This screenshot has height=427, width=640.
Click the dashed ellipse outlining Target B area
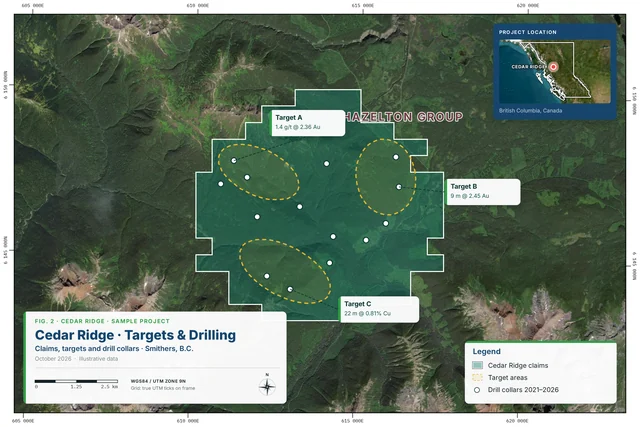pyautogui.click(x=386, y=177)
